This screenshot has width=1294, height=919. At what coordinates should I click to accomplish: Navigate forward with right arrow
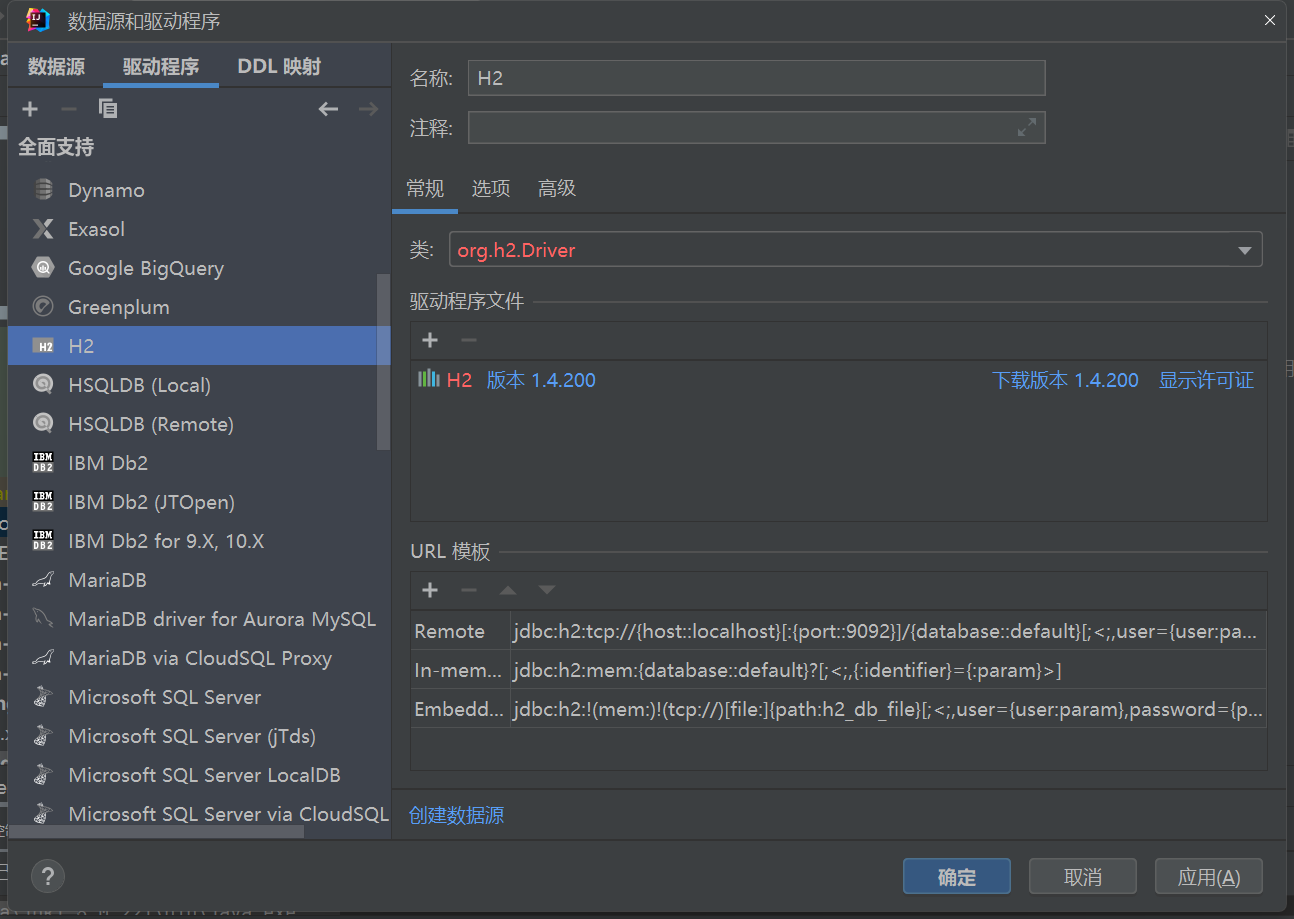[x=369, y=109]
